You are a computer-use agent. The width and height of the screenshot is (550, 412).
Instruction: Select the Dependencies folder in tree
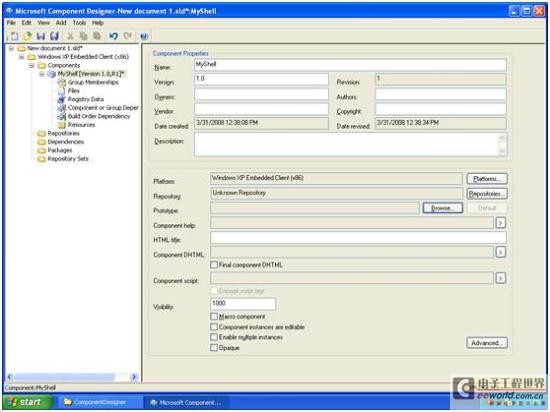pos(66,142)
